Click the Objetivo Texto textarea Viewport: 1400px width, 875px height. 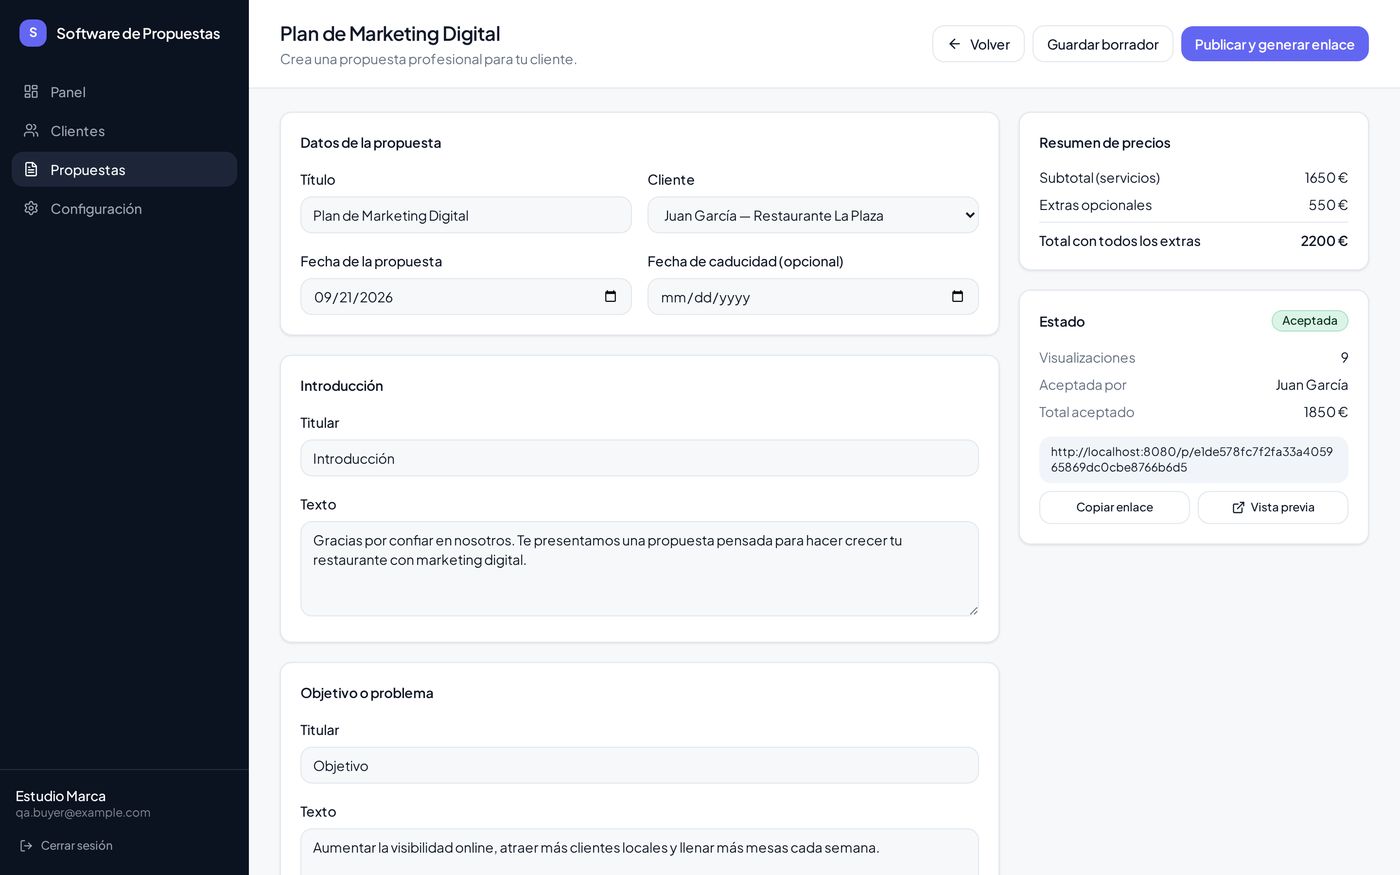tap(639, 852)
